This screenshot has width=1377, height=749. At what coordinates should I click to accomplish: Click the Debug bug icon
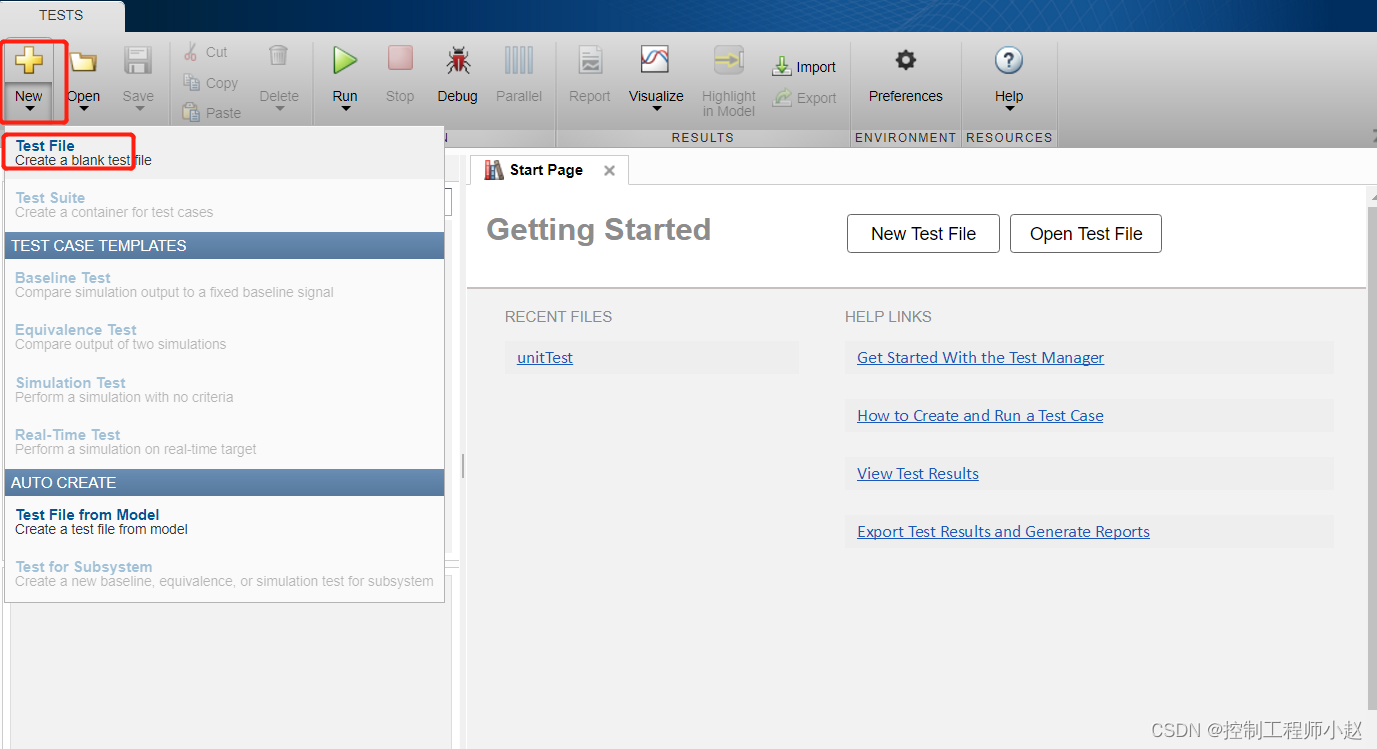click(458, 61)
